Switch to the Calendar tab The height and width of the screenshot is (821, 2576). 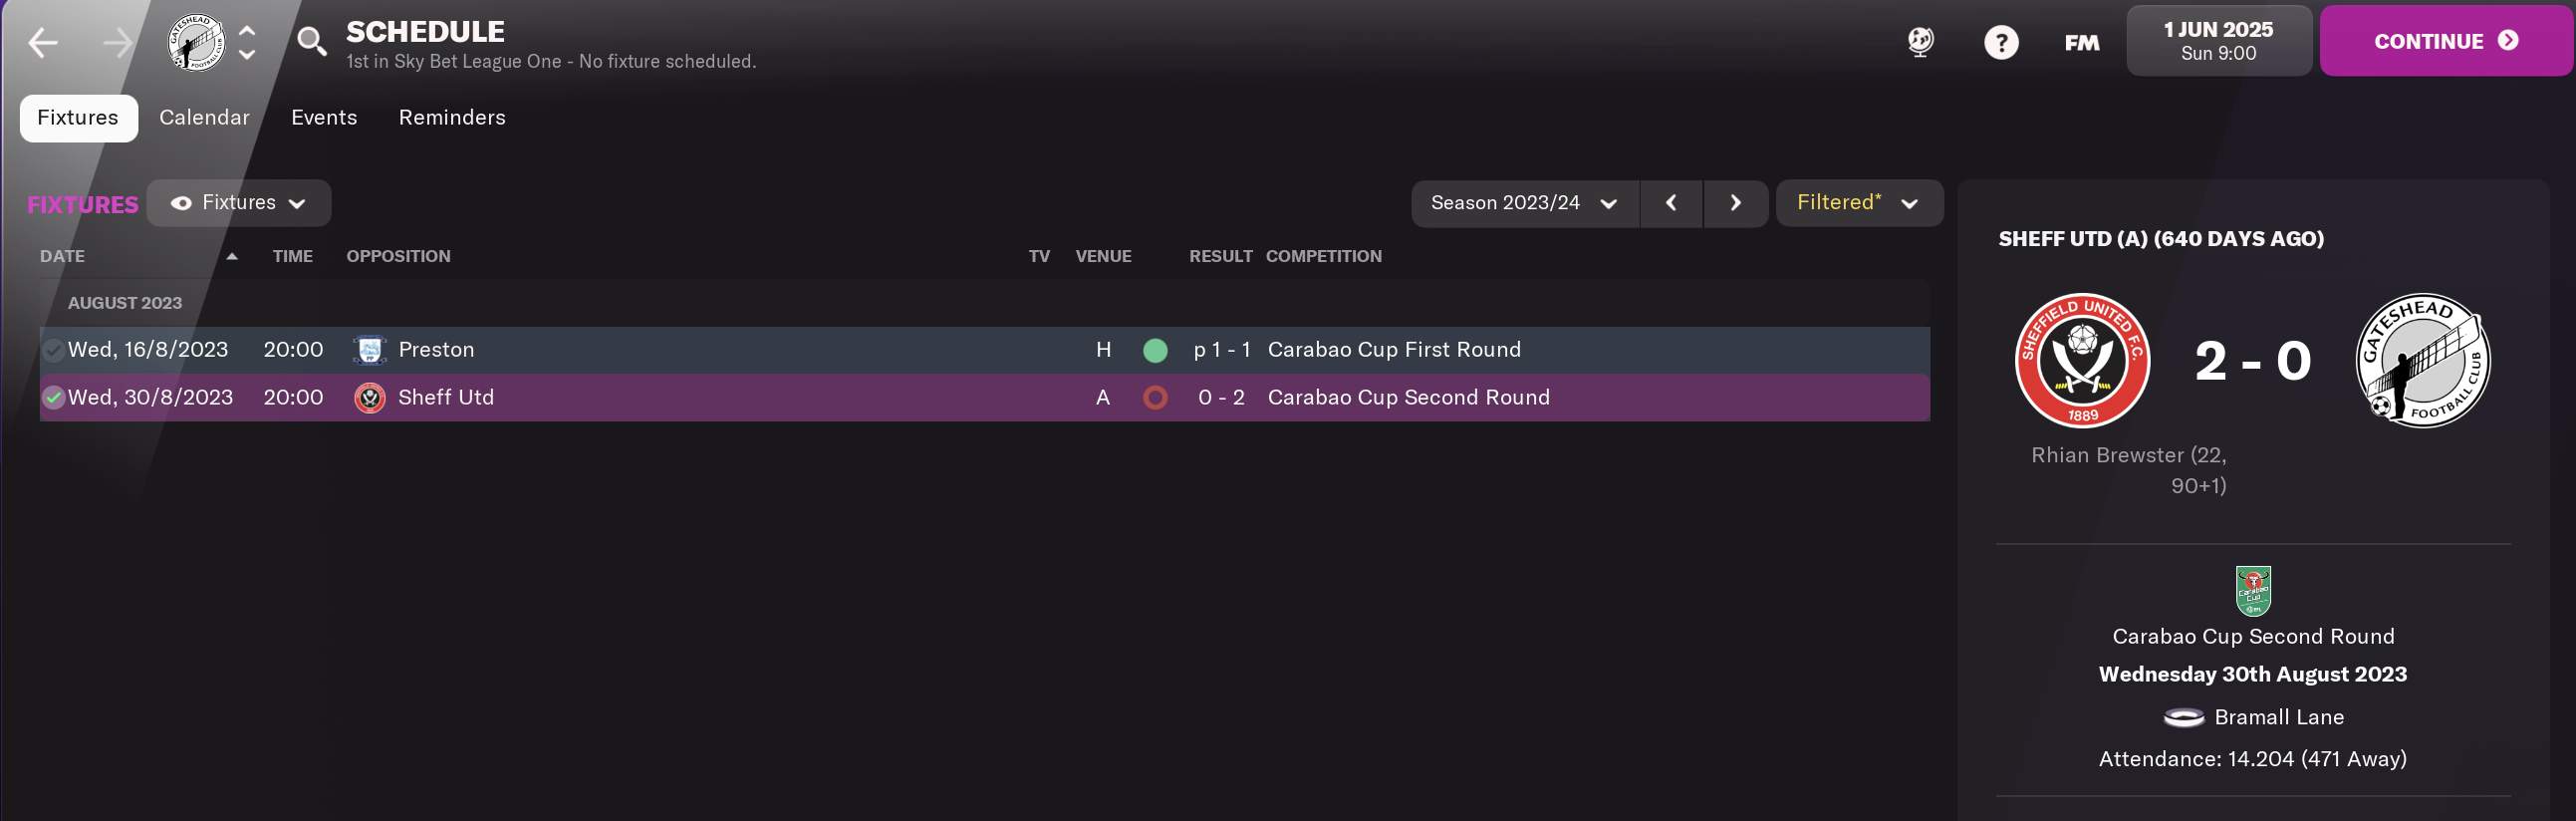[x=204, y=118]
